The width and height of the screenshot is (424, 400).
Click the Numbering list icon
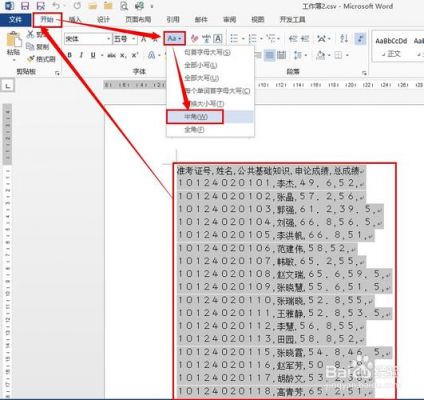pos(253,39)
